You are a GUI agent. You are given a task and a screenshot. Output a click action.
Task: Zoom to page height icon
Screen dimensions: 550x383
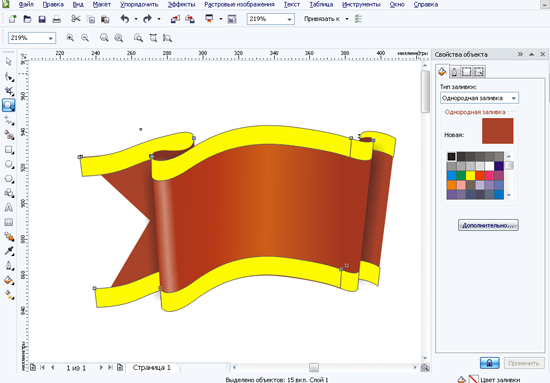point(167,38)
